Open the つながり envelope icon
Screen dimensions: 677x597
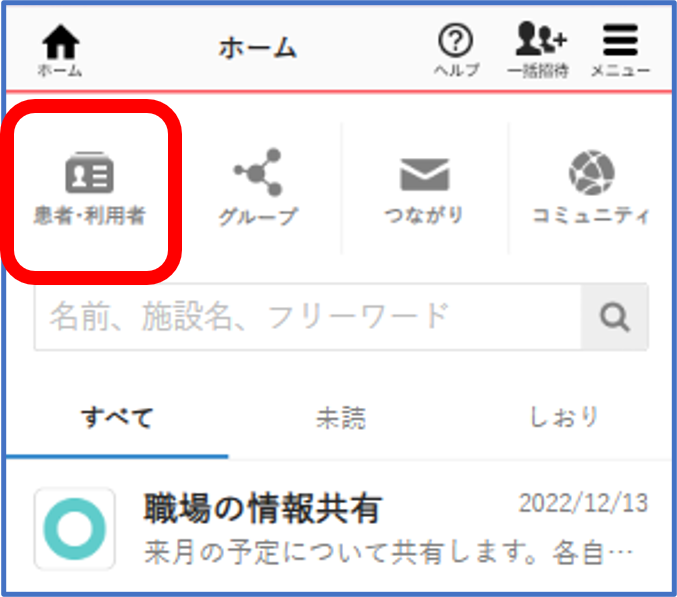[425, 174]
